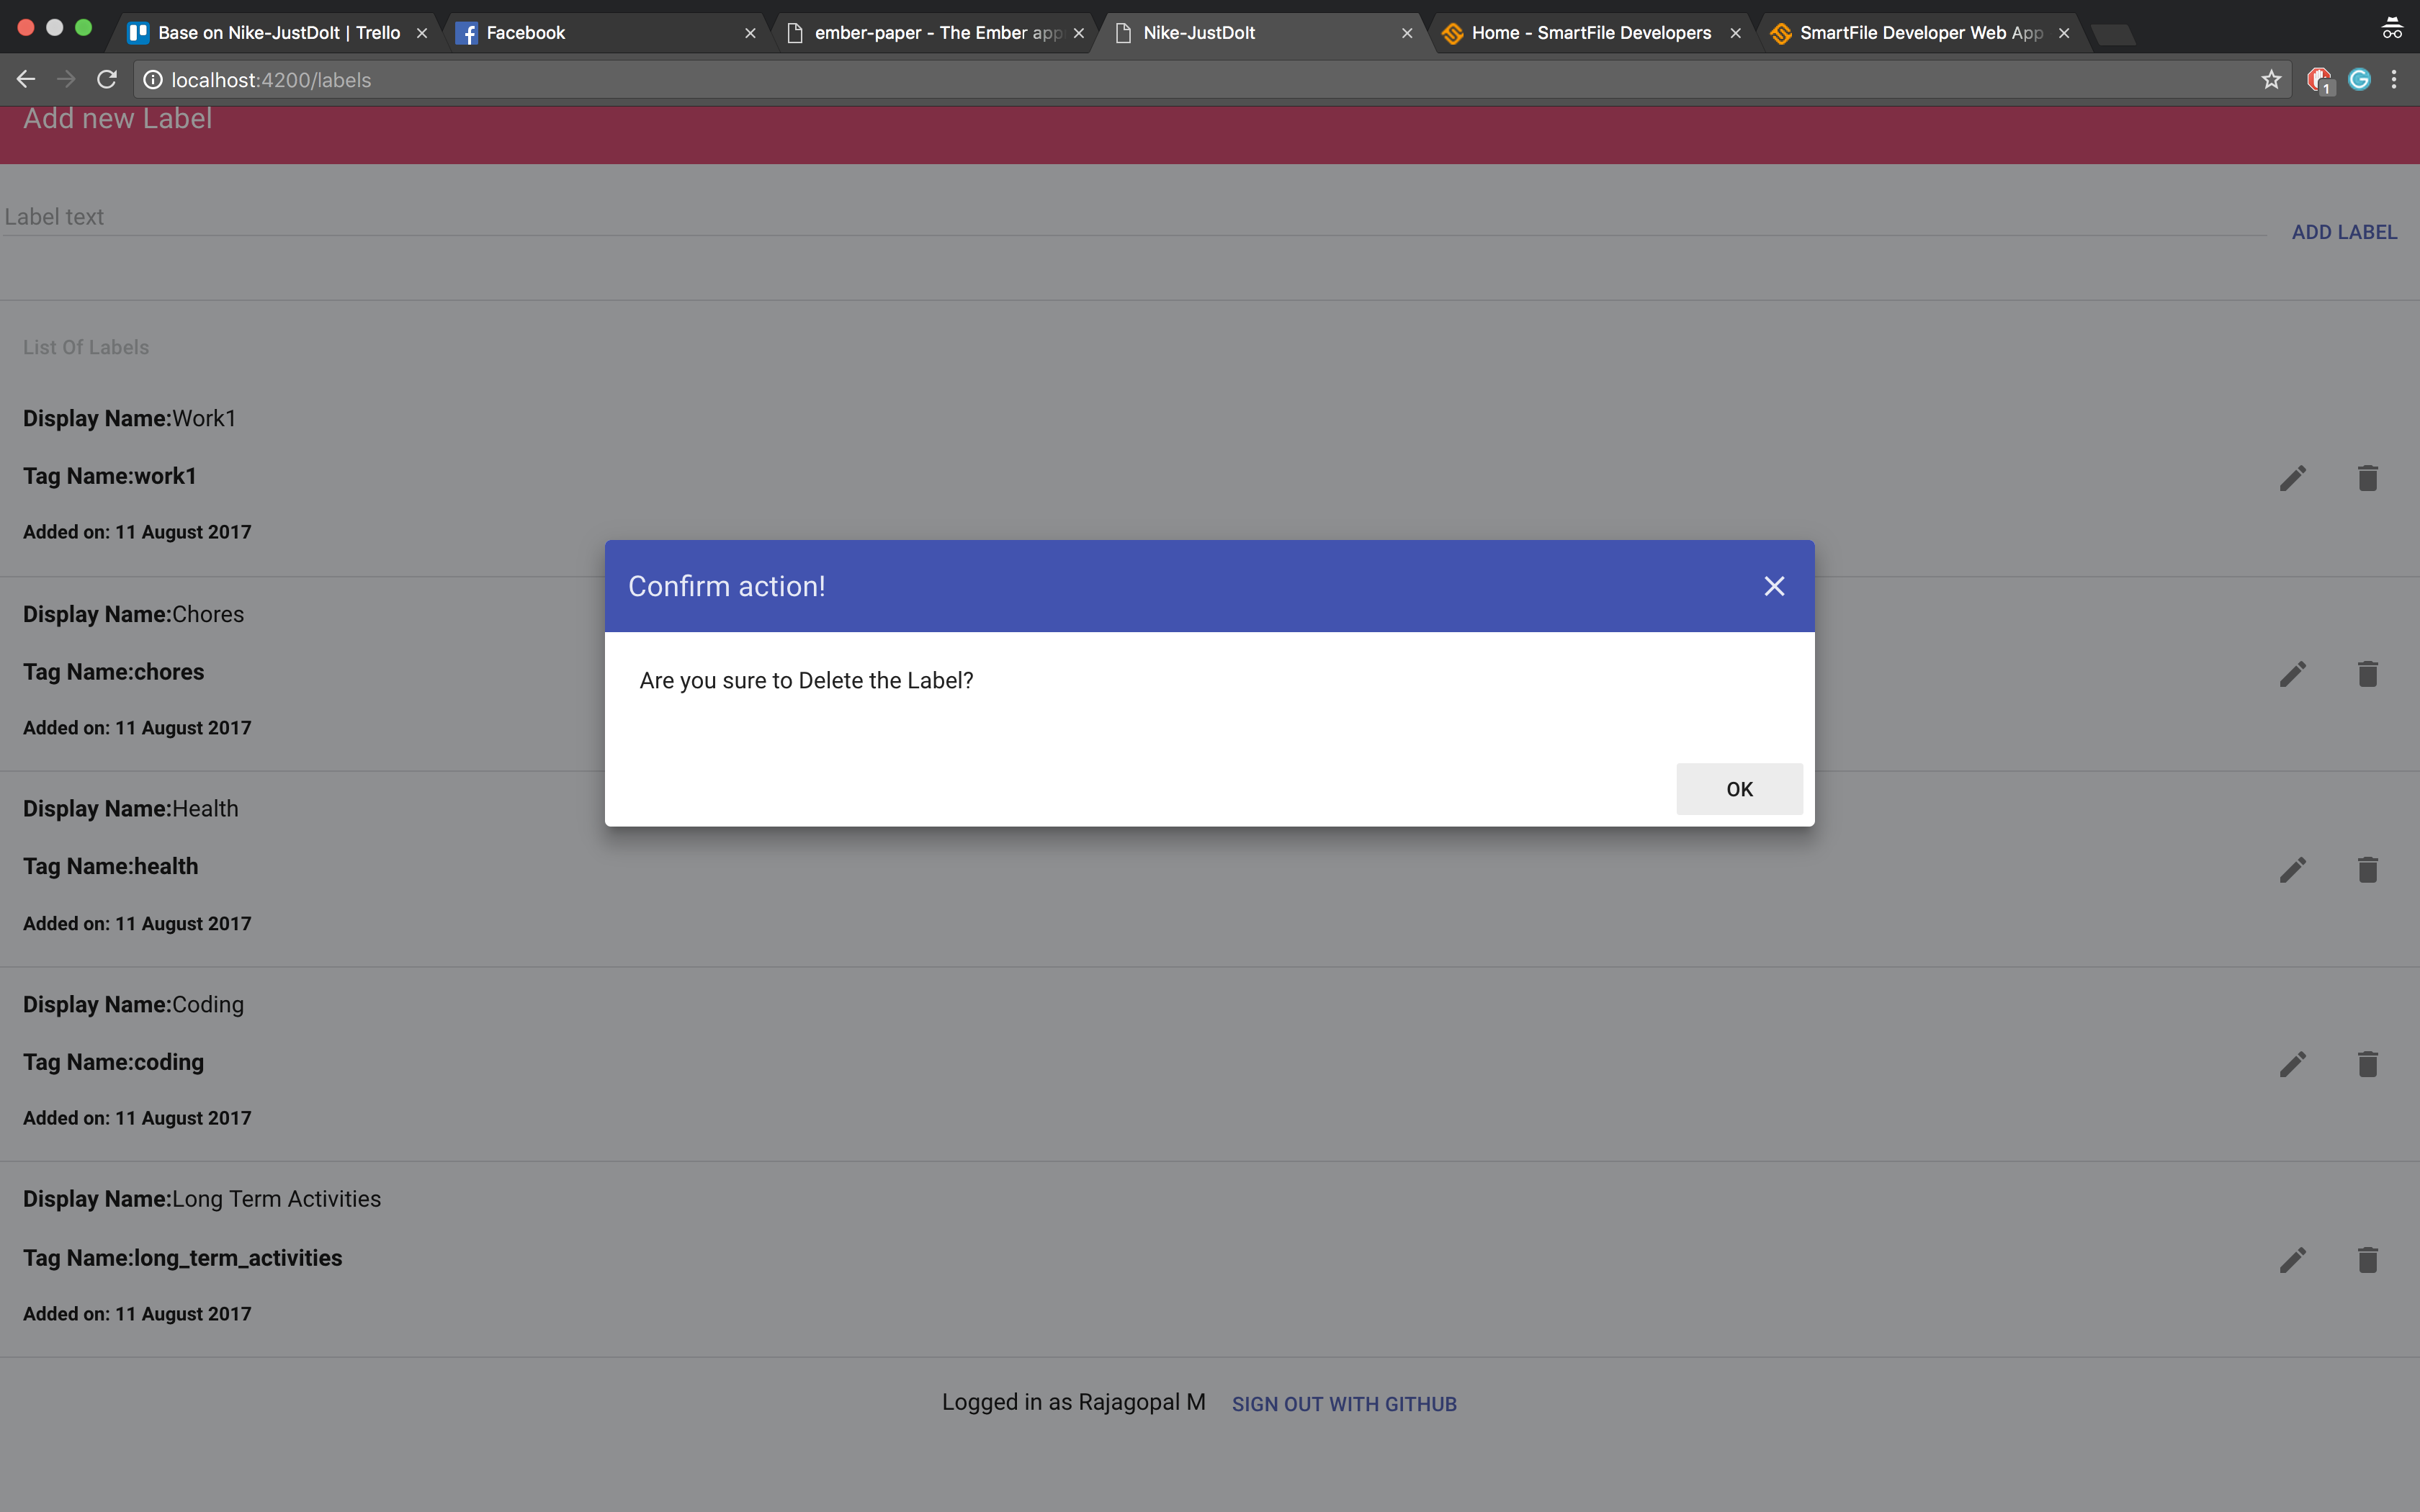Edit the Coding label with pencil icon
The height and width of the screenshot is (1512, 2420).
pyautogui.click(x=2292, y=1064)
